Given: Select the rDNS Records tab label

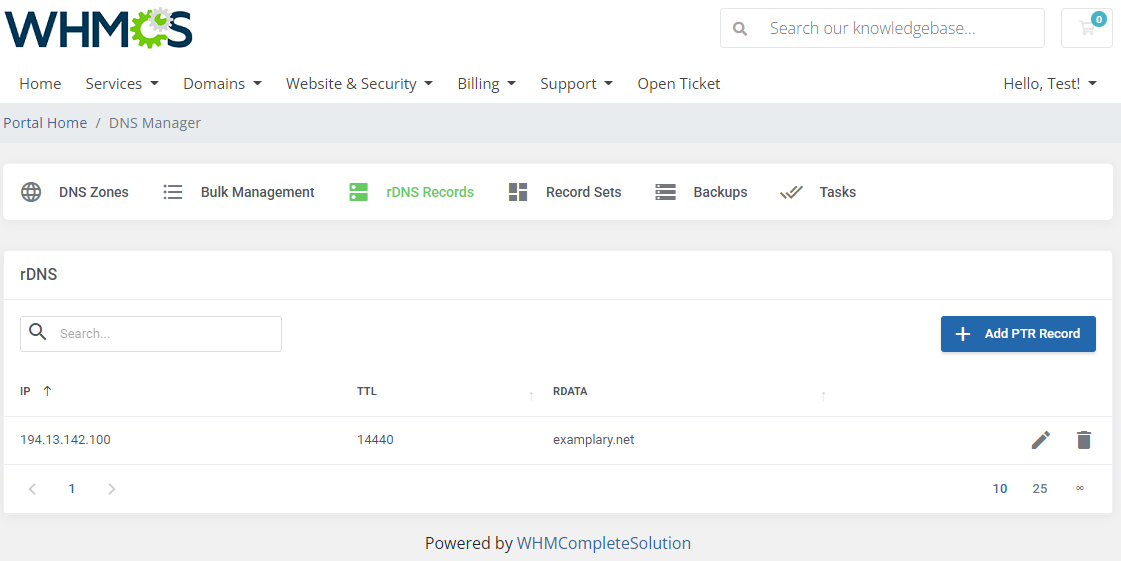Looking at the screenshot, I should pos(430,192).
